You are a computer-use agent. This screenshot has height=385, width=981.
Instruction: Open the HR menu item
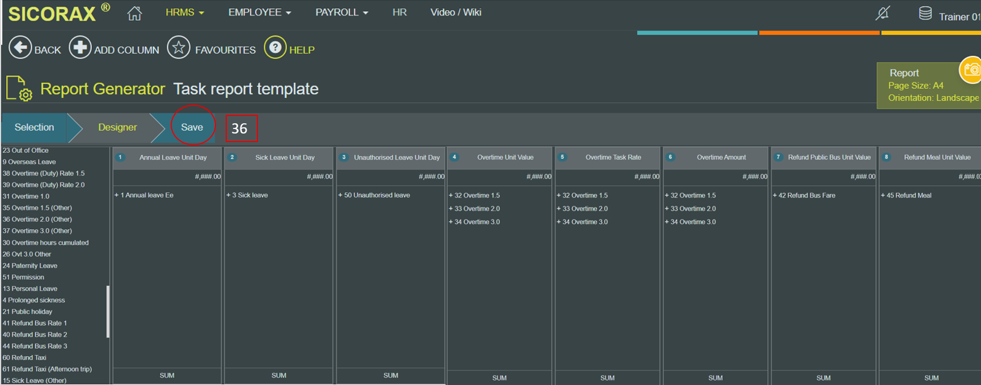pyautogui.click(x=399, y=13)
